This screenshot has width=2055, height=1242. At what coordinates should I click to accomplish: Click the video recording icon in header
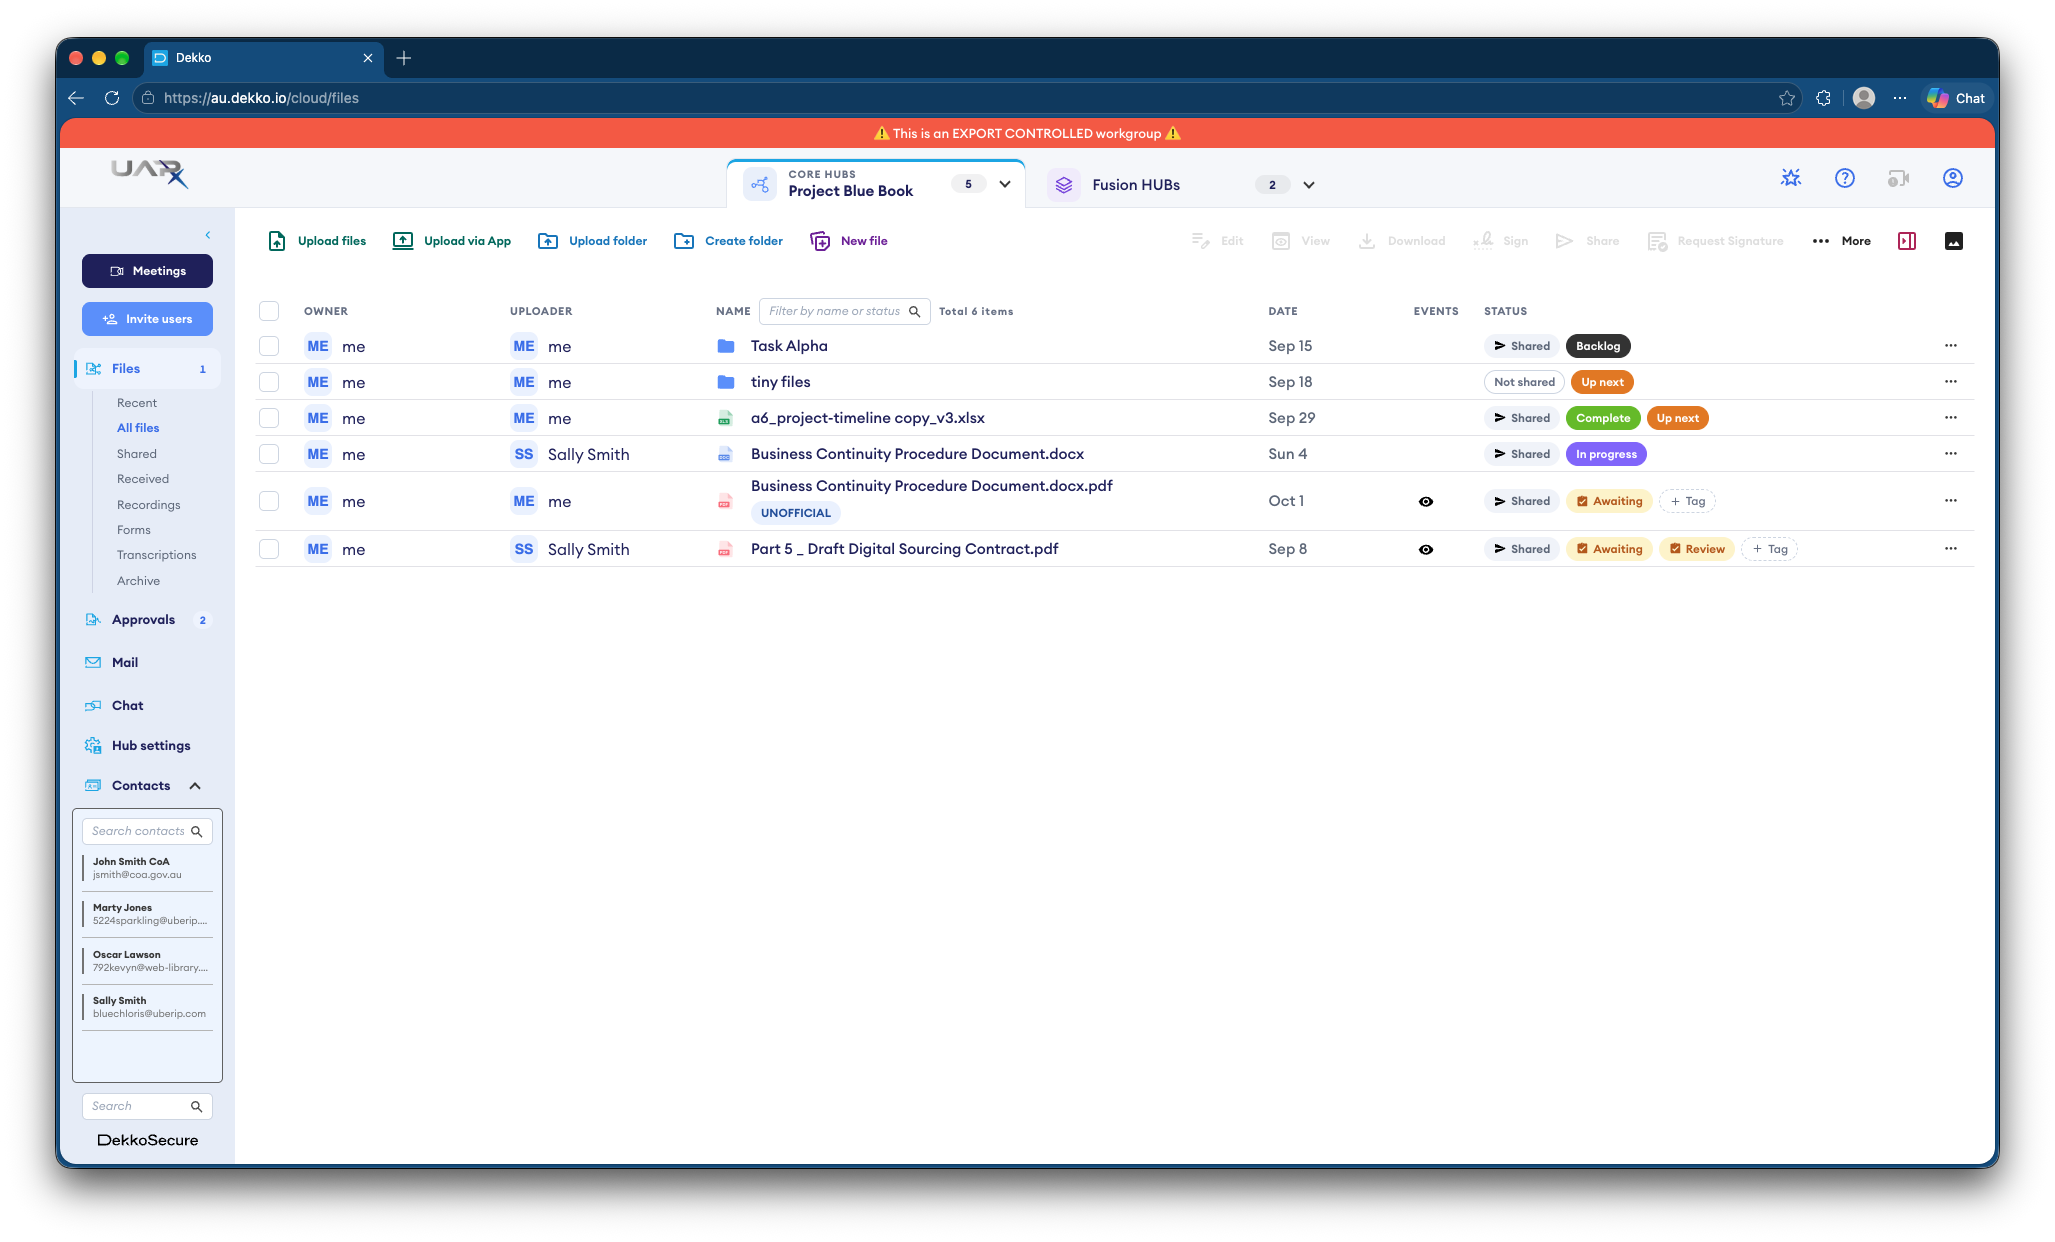[x=1898, y=178]
